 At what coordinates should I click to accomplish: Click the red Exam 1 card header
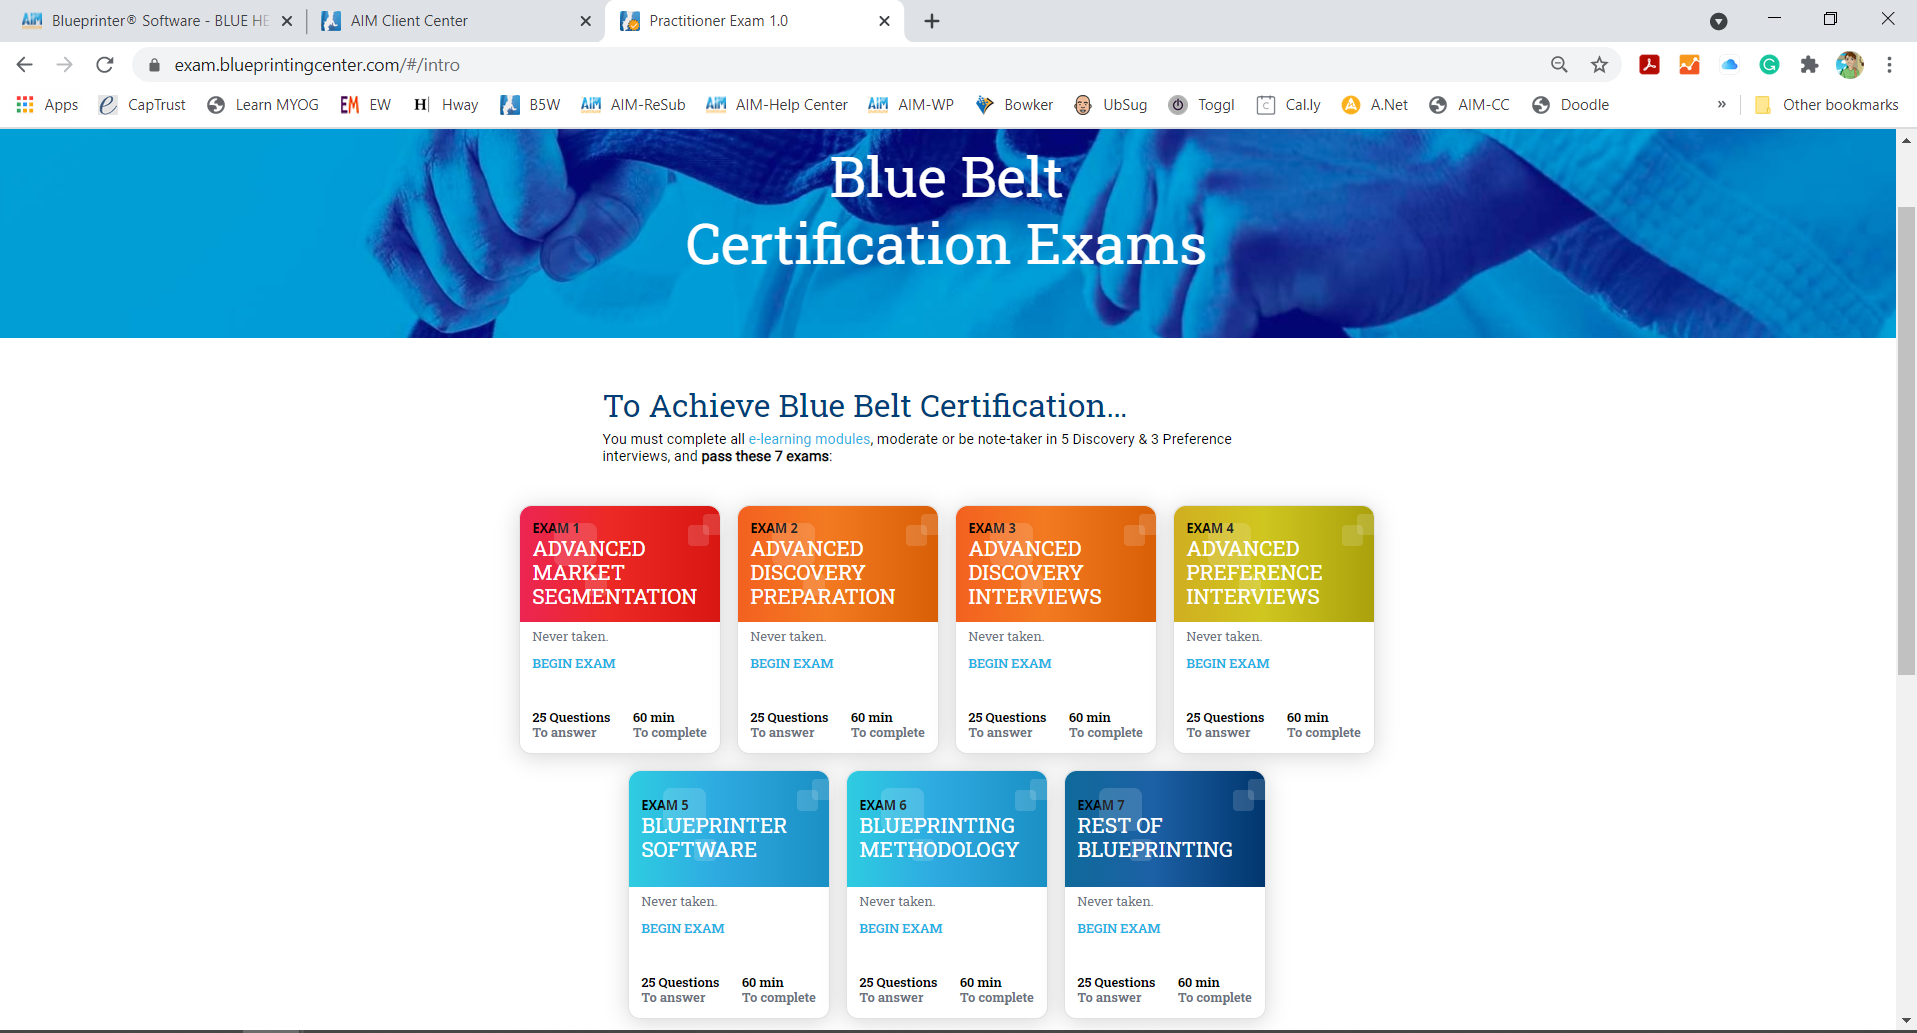pos(620,564)
